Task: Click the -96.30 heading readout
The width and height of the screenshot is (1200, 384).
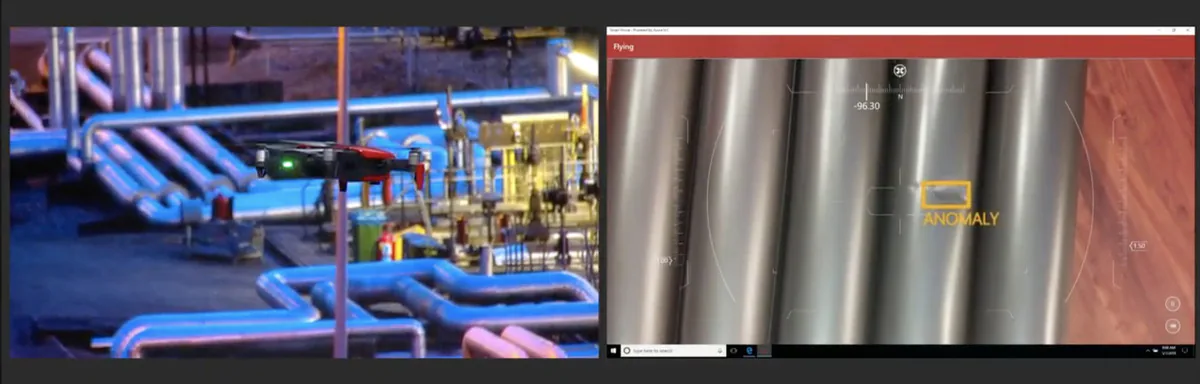Action: (866, 106)
